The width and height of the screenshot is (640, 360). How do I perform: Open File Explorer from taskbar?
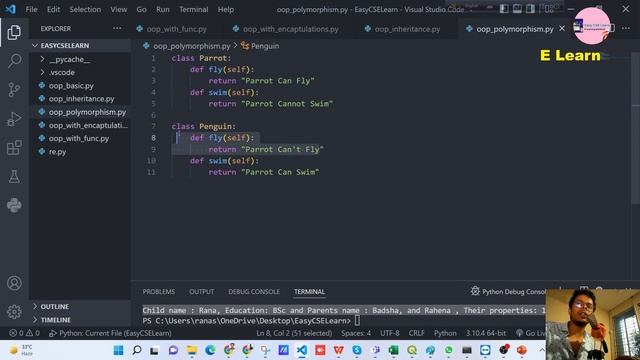(x=192, y=350)
